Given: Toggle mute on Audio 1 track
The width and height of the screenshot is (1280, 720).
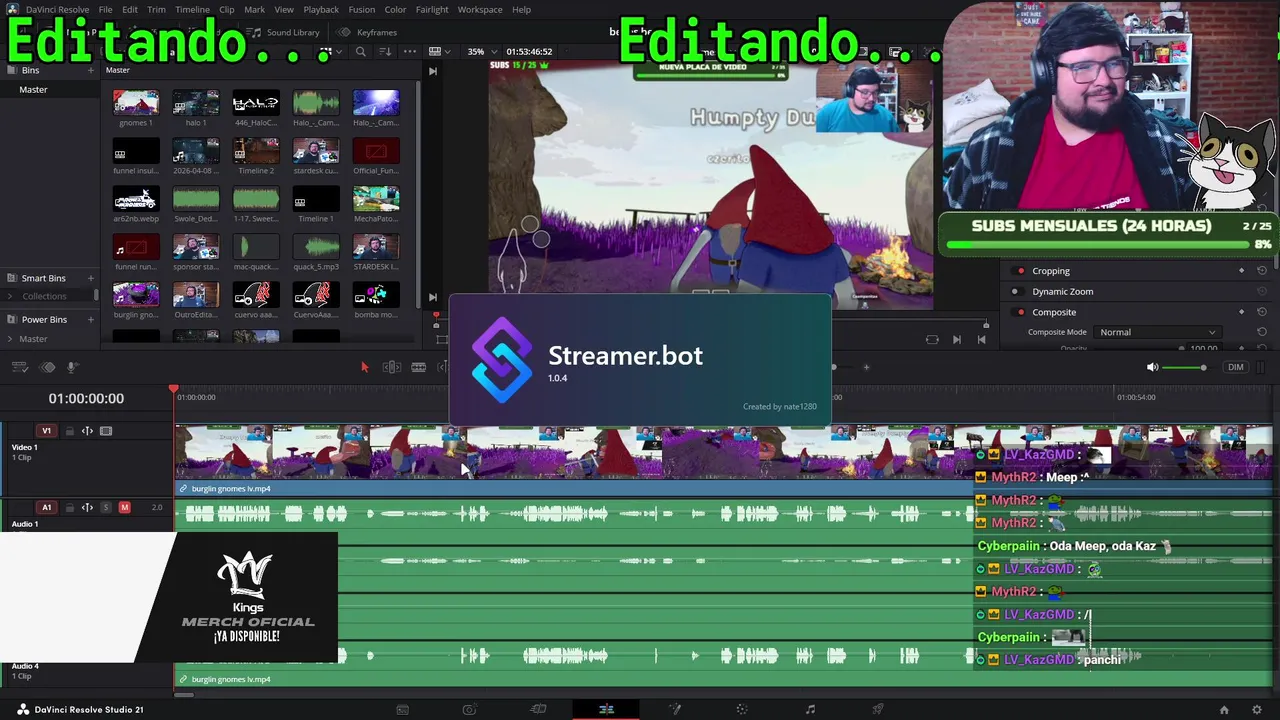Looking at the screenshot, I should click(124, 507).
